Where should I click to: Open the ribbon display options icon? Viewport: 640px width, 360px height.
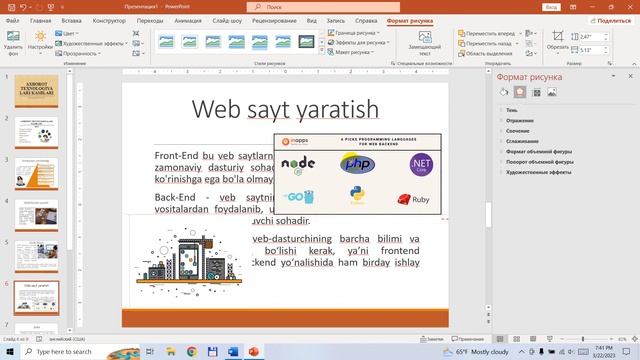pos(573,7)
